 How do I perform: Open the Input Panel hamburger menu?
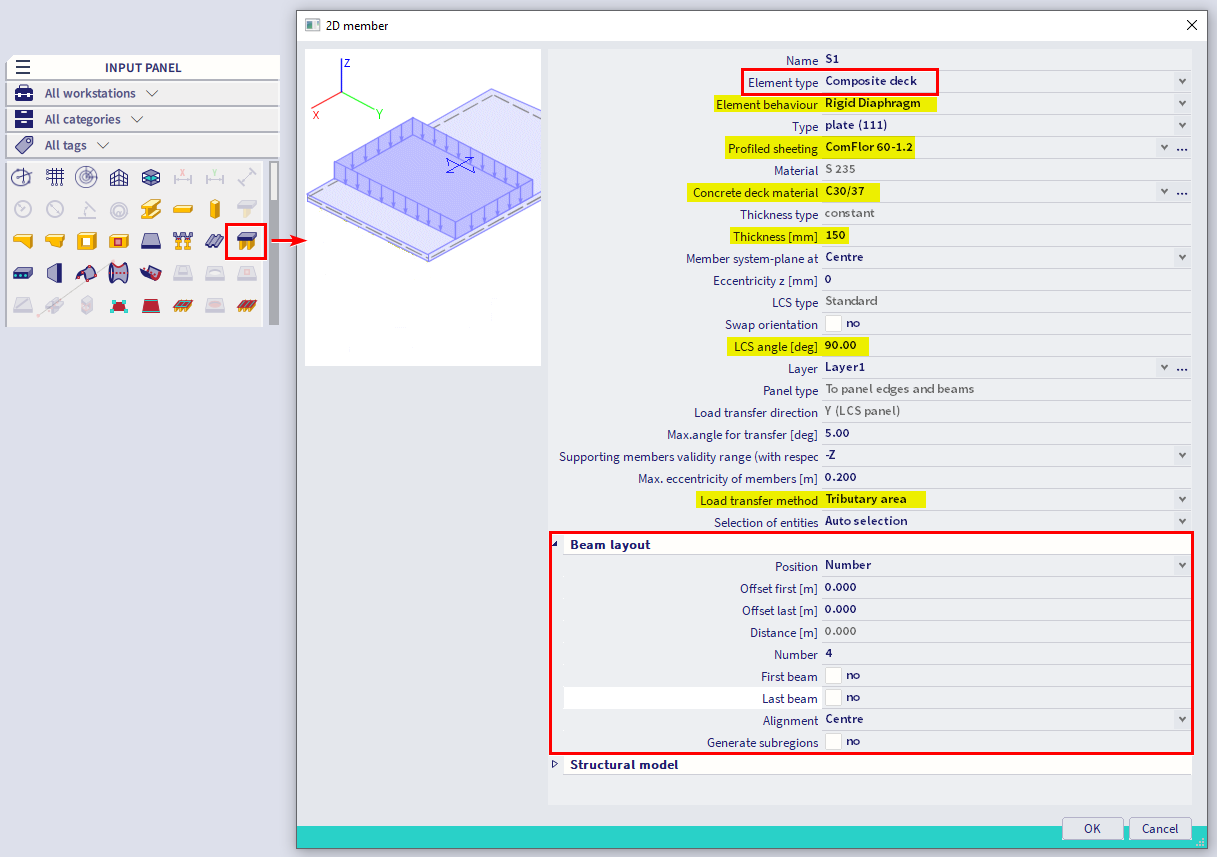(x=23, y=67)
